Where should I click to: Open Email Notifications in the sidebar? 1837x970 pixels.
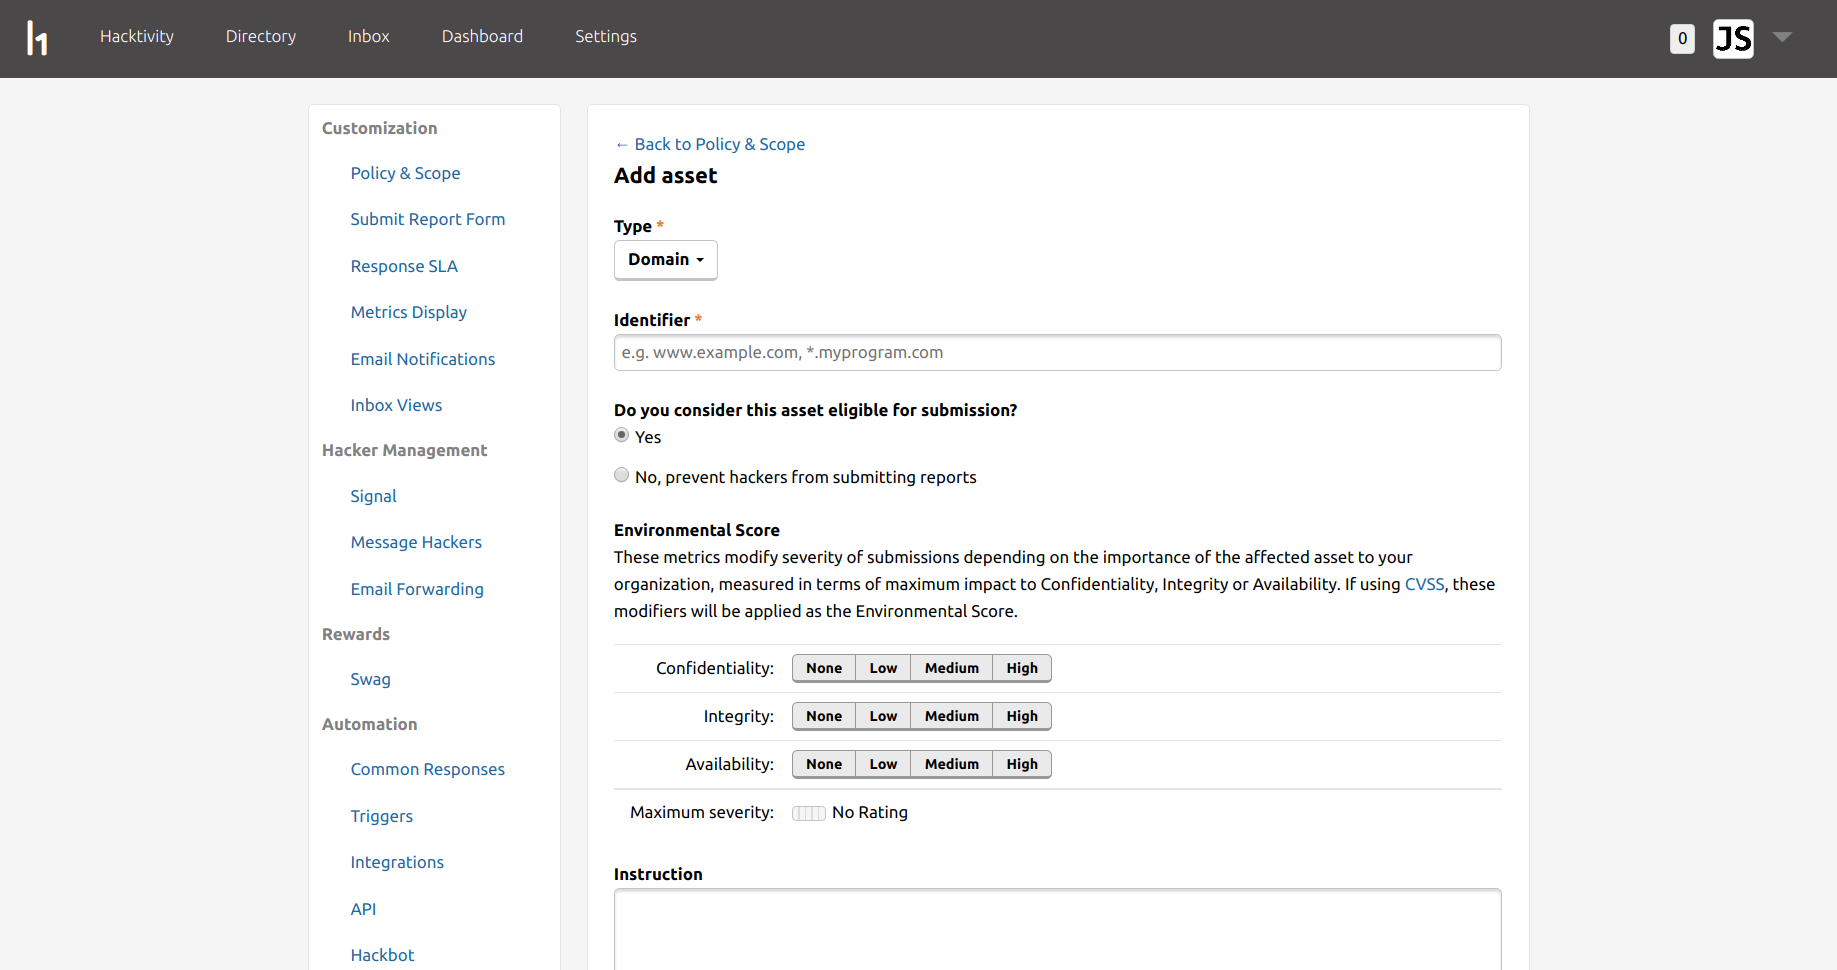point(422,359)
